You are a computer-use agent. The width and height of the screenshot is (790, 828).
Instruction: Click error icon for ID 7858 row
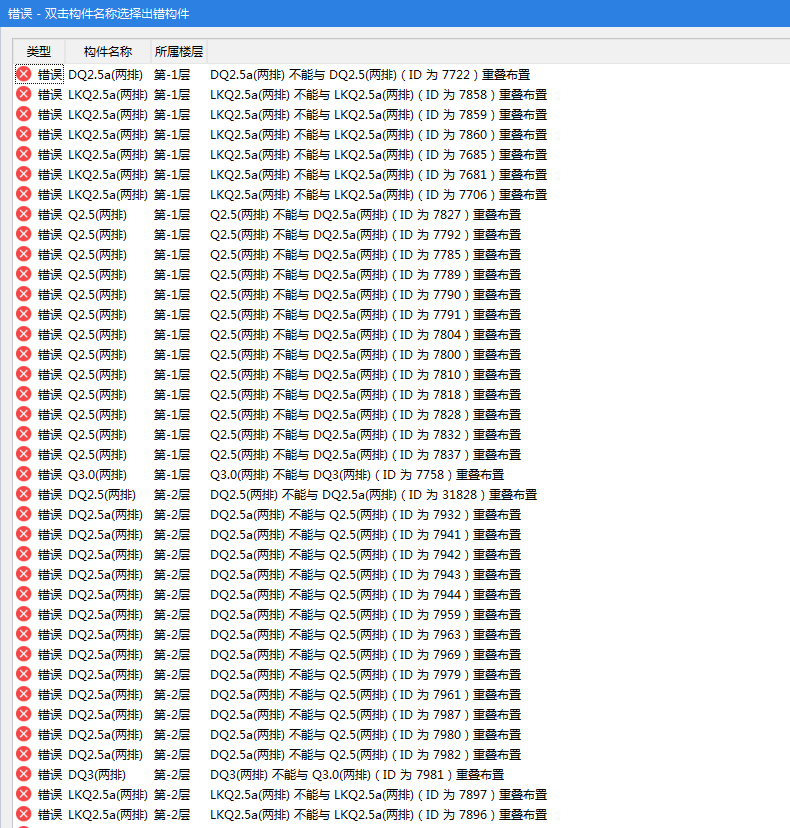24,95
